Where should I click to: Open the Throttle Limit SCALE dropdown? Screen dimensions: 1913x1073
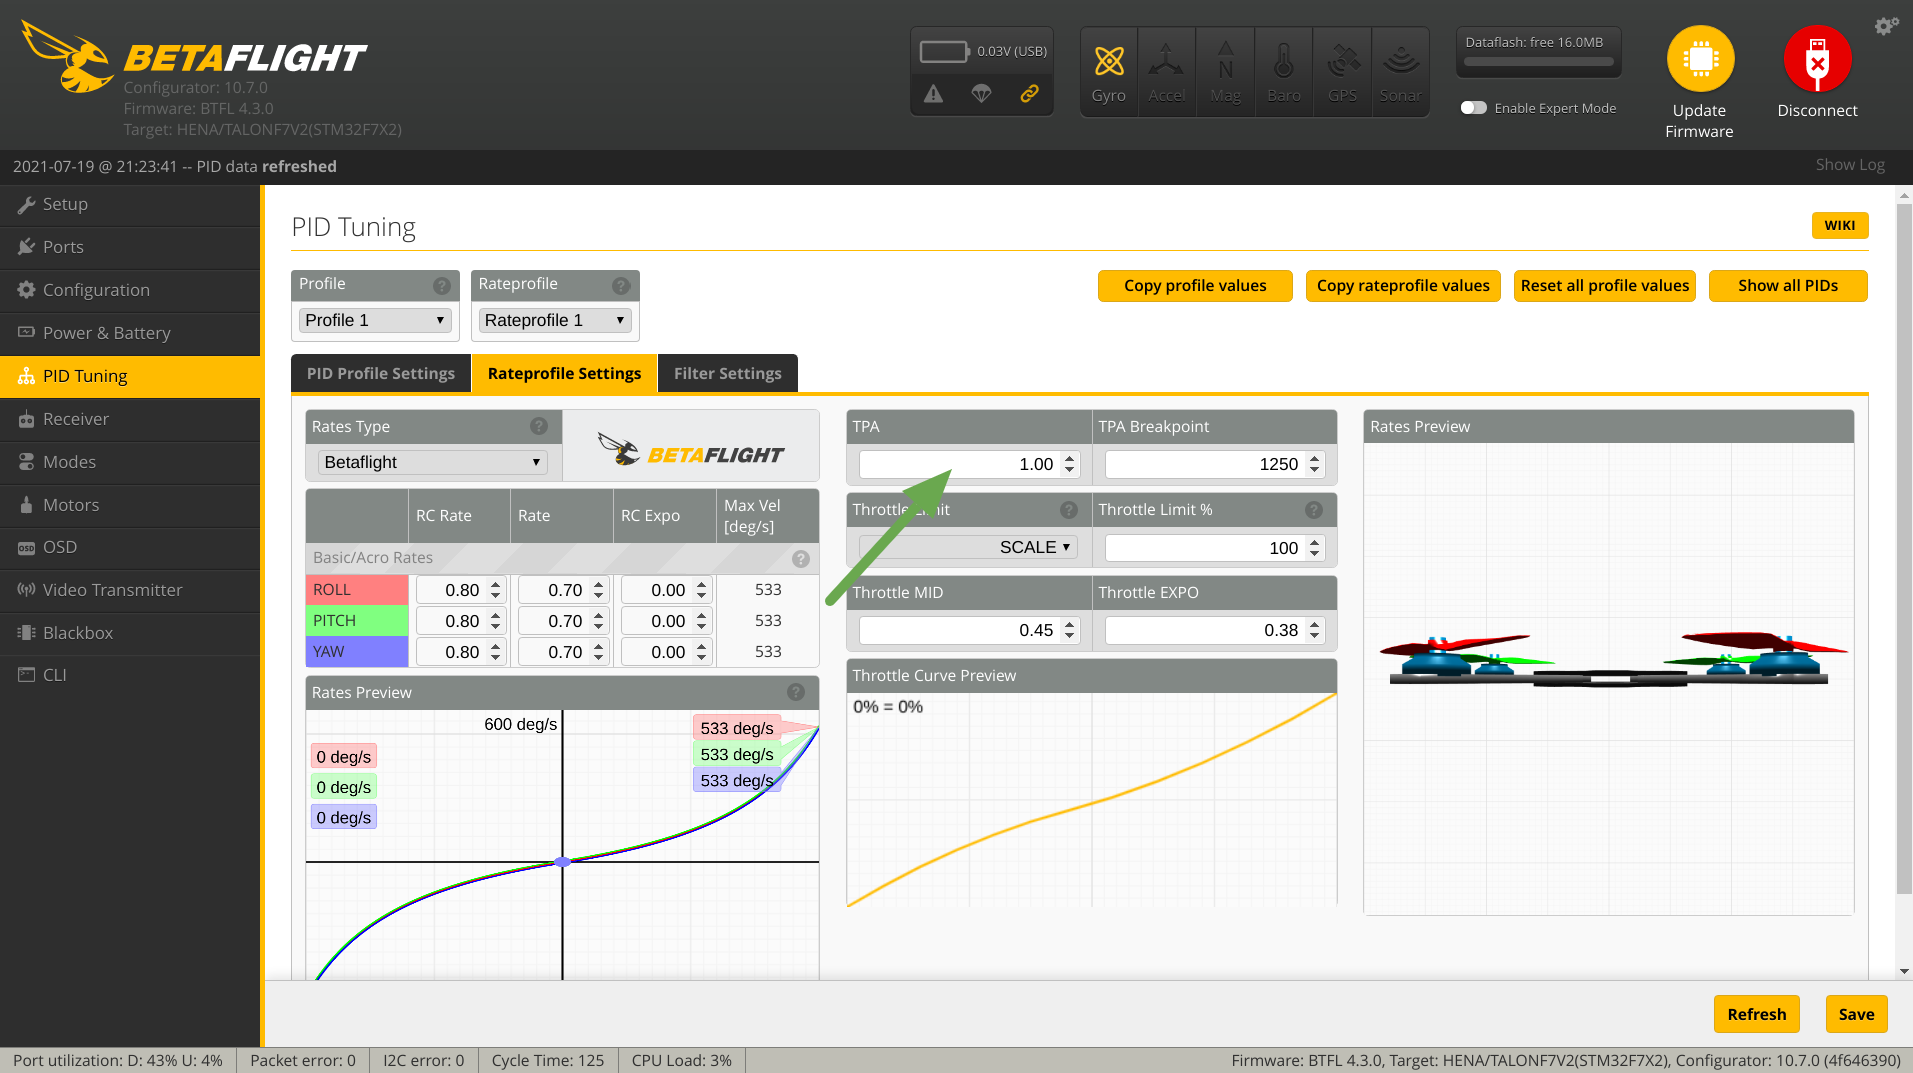coord(967,547)
